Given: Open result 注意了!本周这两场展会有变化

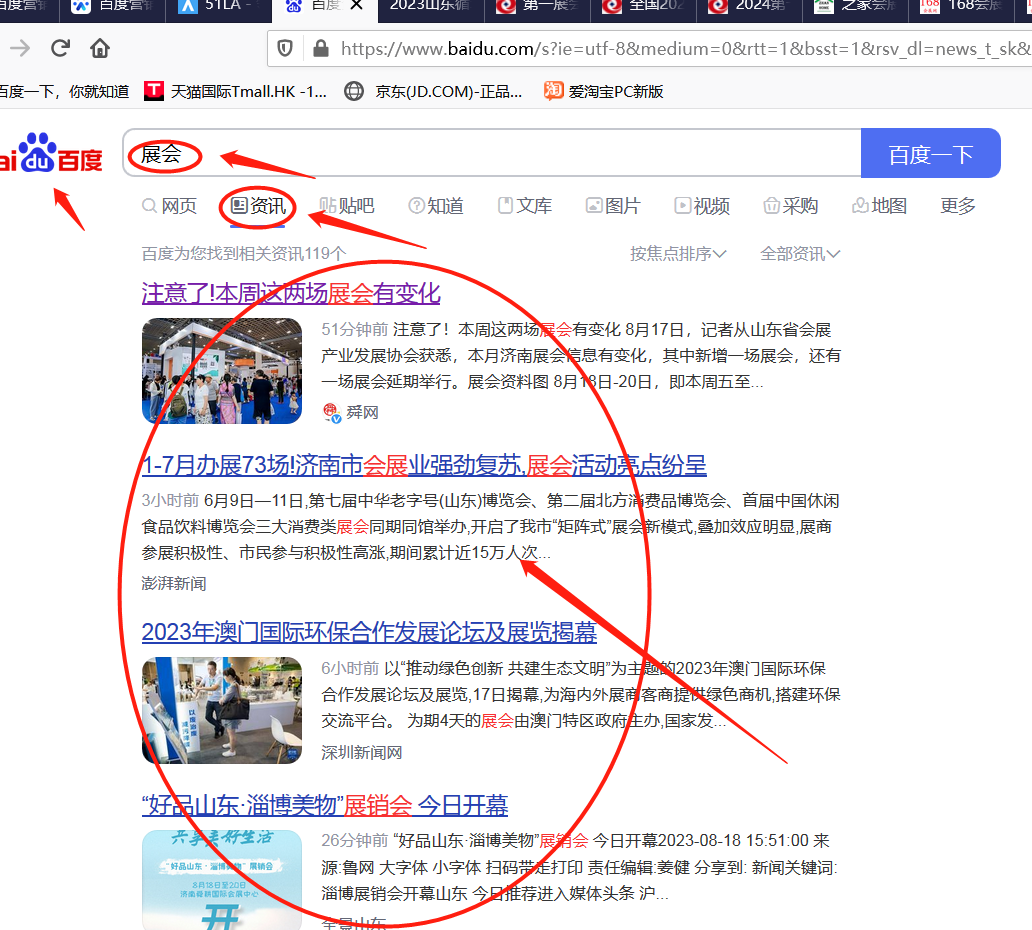Looking at the screenshot, I should 291,294.
